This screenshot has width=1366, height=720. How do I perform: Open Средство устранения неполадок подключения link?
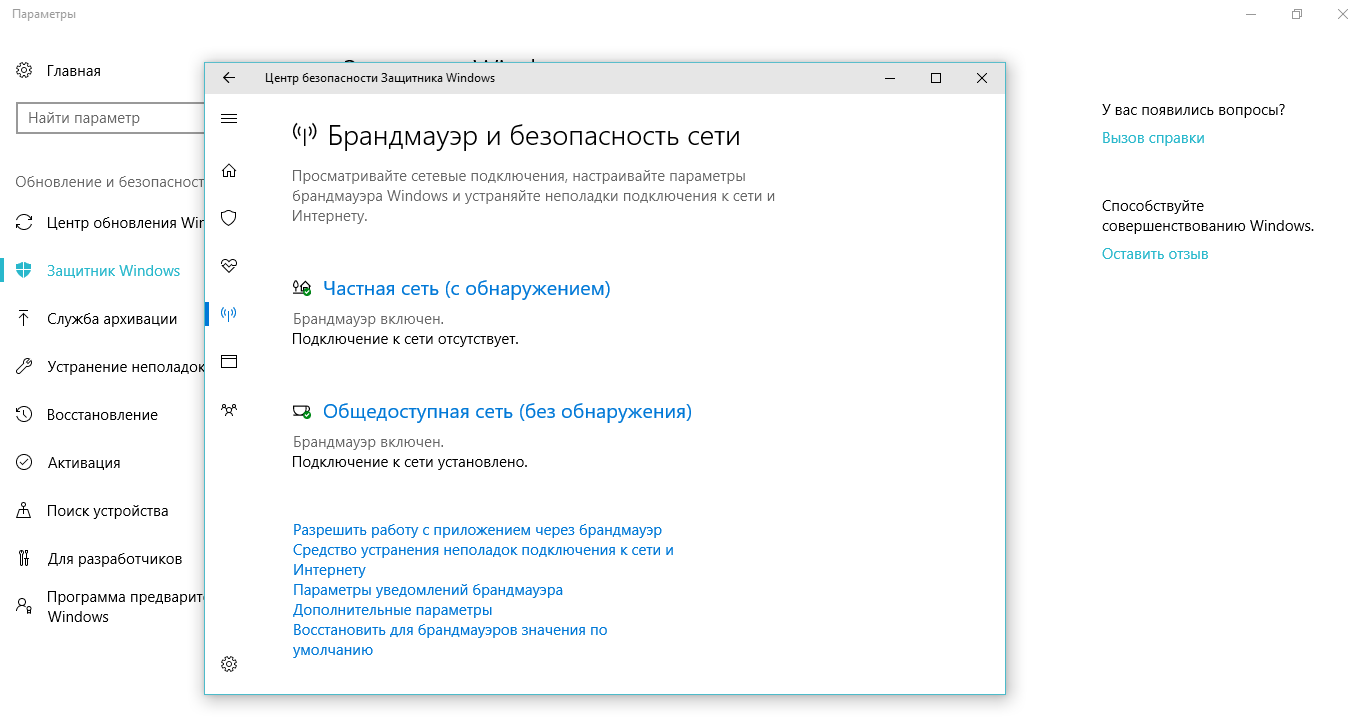pyautogui.click(x=483, y=560)
